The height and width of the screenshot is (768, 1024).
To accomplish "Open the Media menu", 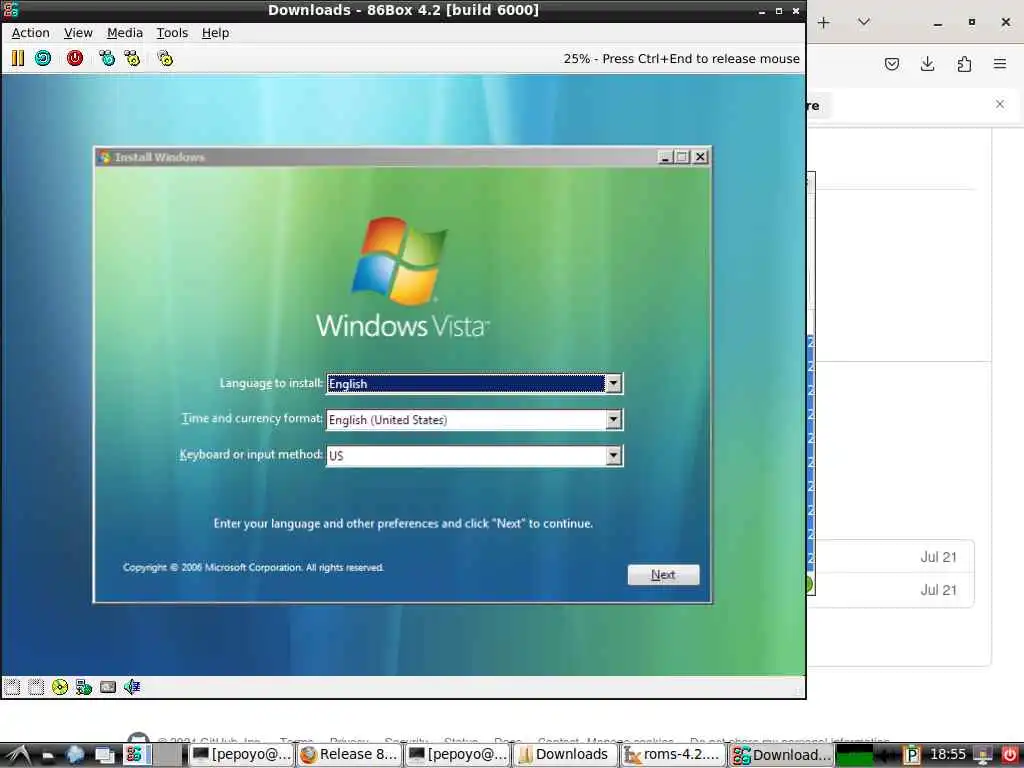I will 125,33.
